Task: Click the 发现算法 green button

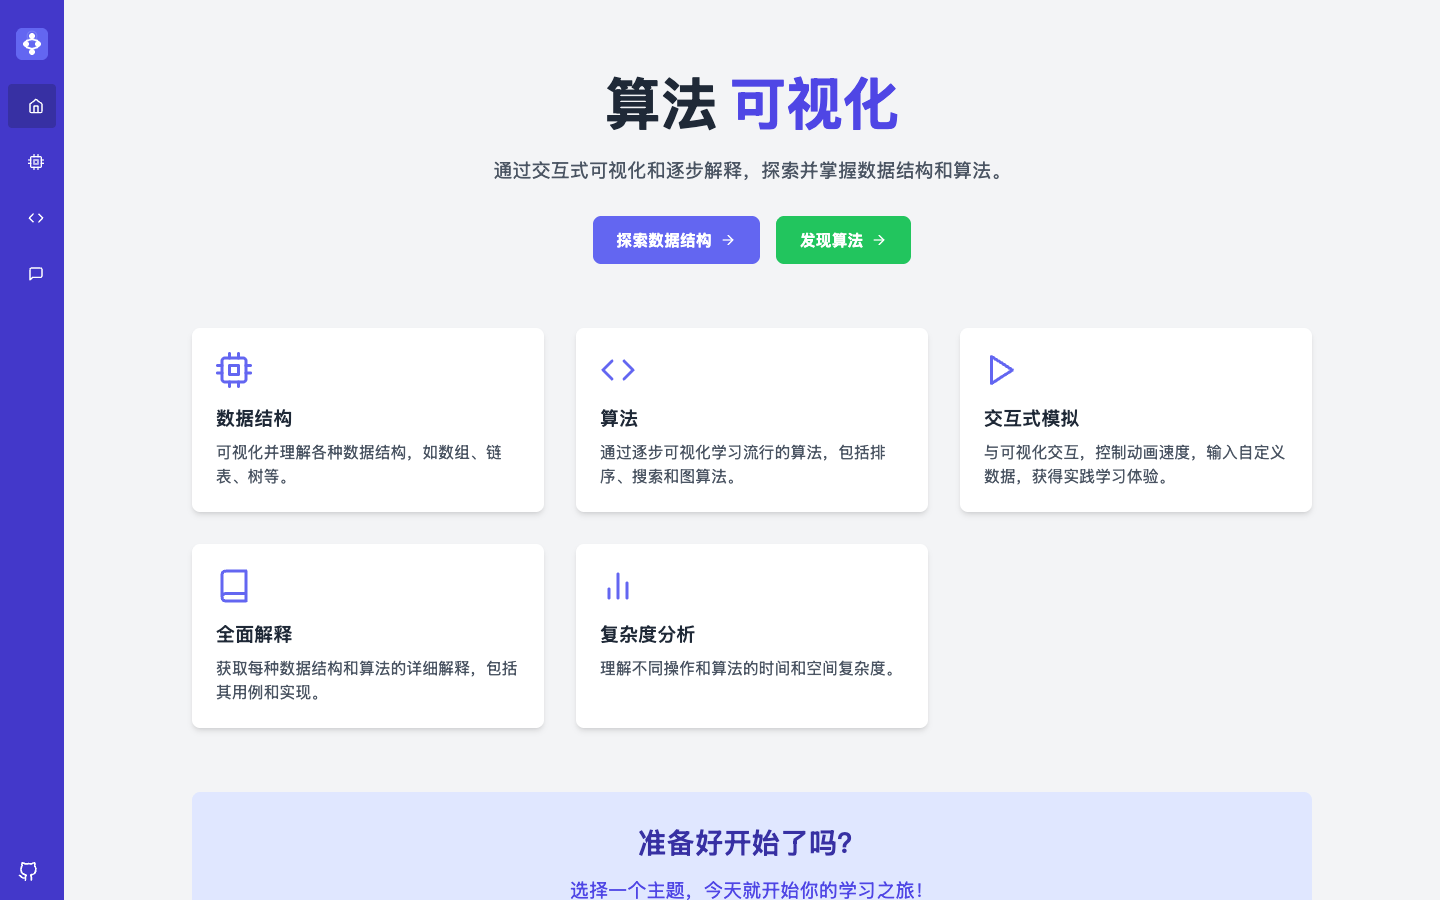Action: [843, 240]
